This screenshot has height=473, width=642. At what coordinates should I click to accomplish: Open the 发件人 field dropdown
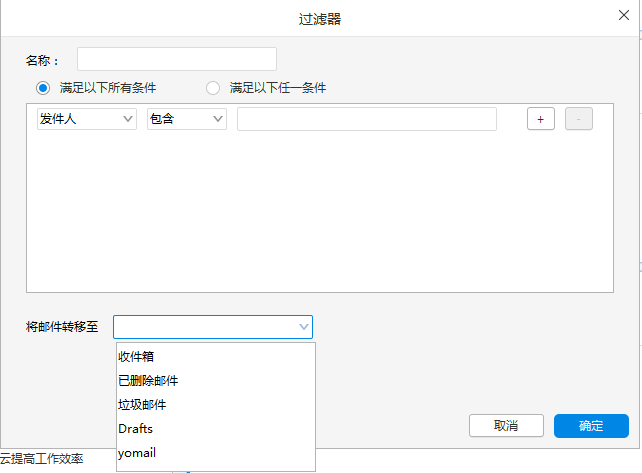coord(87,119)
